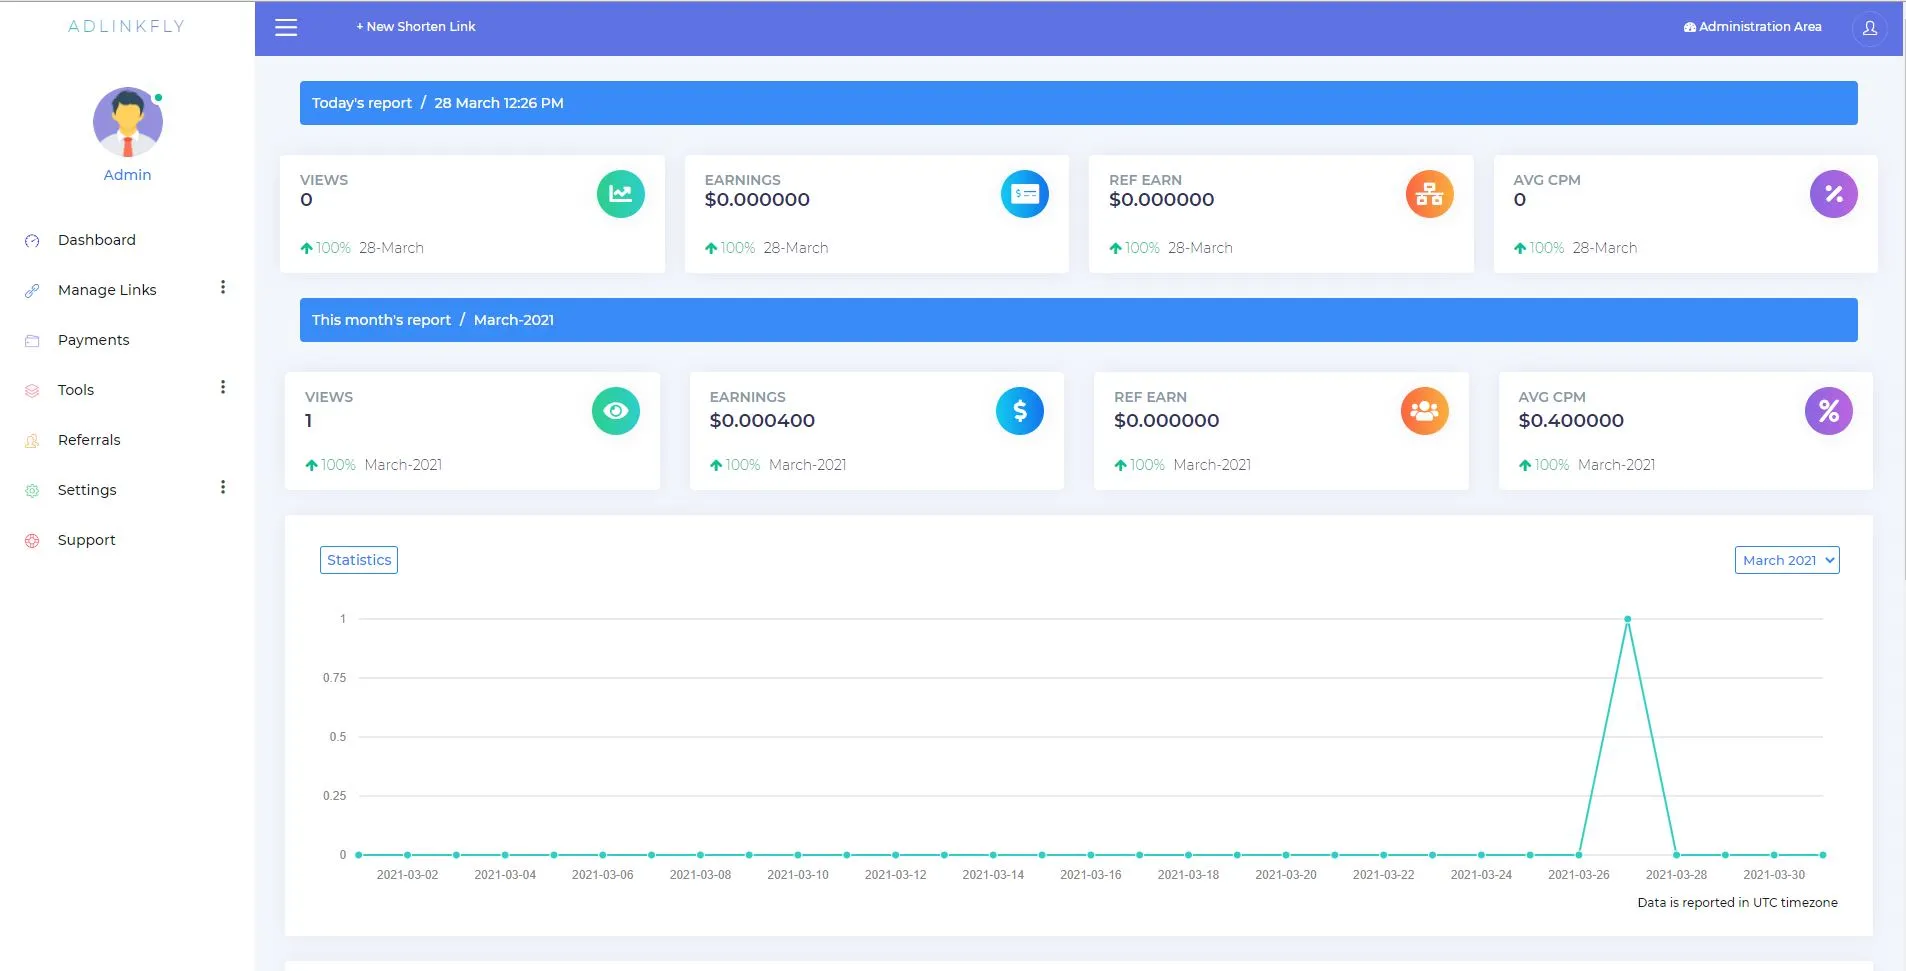Image resolution: width=1906 pixels, height=971 pixels.
Task: Expand the Settings submenu dots
Action: tap(222, 488)
